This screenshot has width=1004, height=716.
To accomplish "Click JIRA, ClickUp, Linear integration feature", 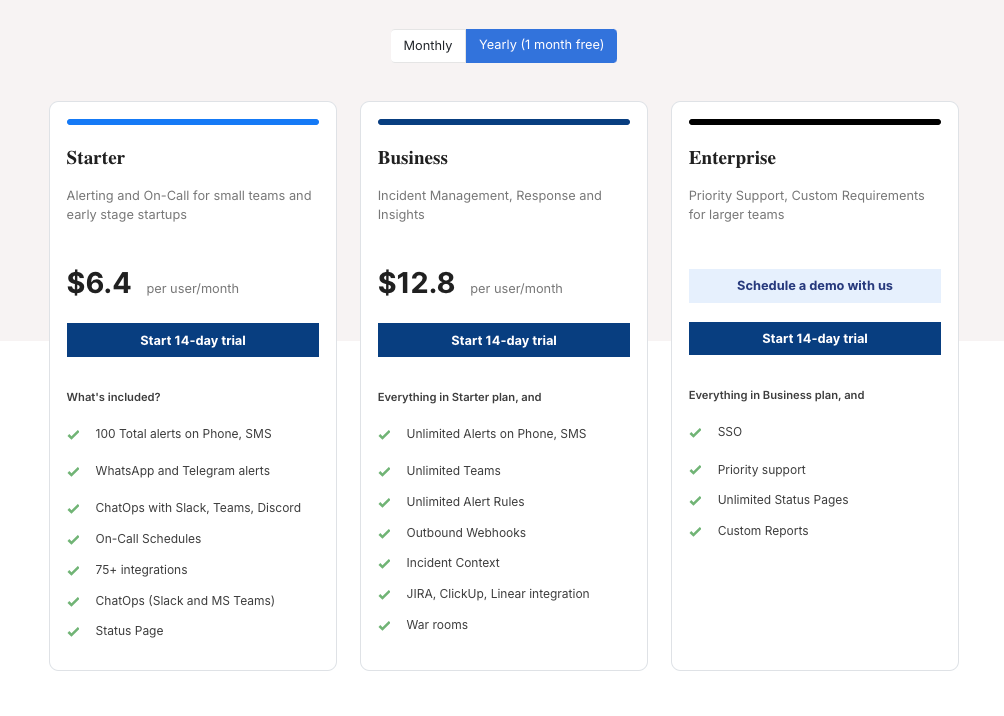I will coord(498,594).
